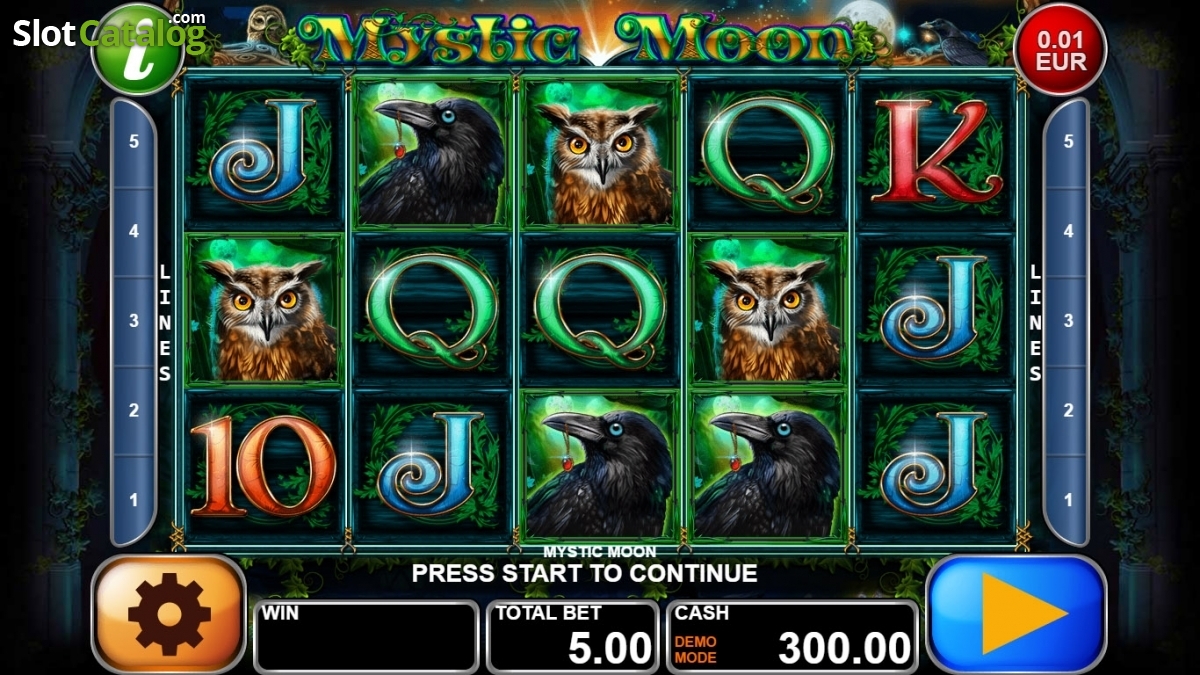Click the empty Win amount field
This screenshot has height=675, width=1200.
pos(366,636)
